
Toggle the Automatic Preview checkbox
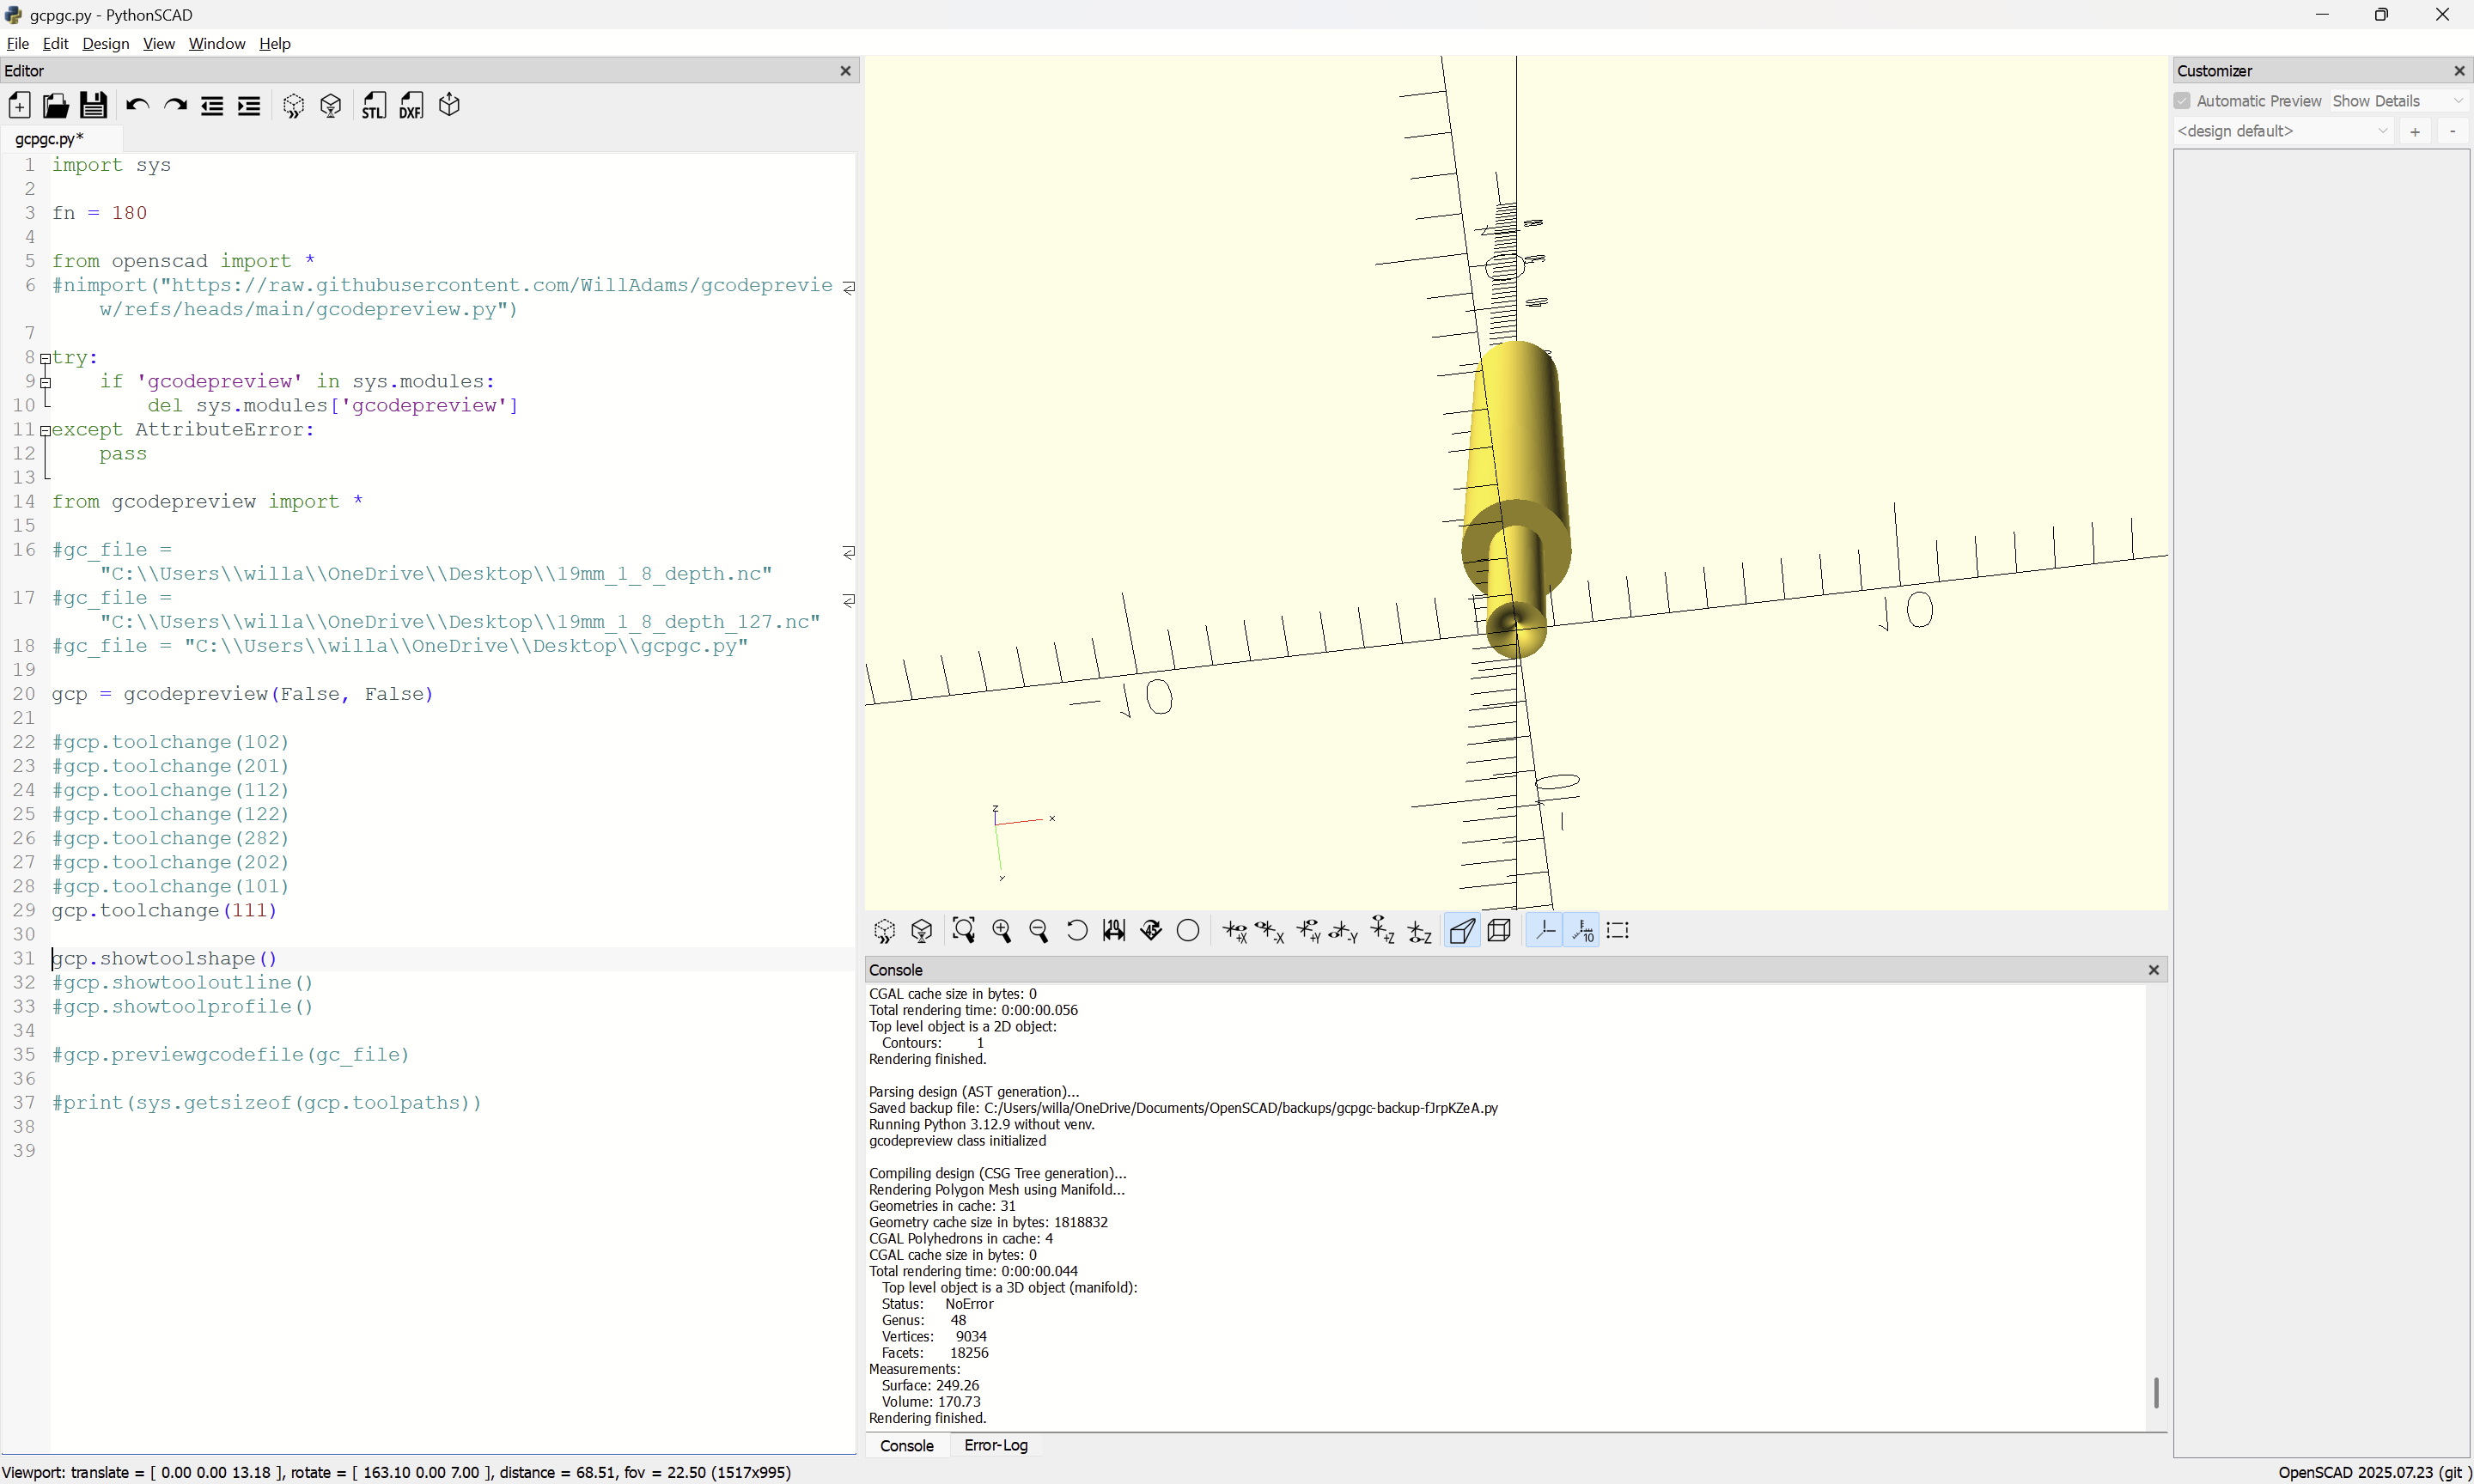2182,101
